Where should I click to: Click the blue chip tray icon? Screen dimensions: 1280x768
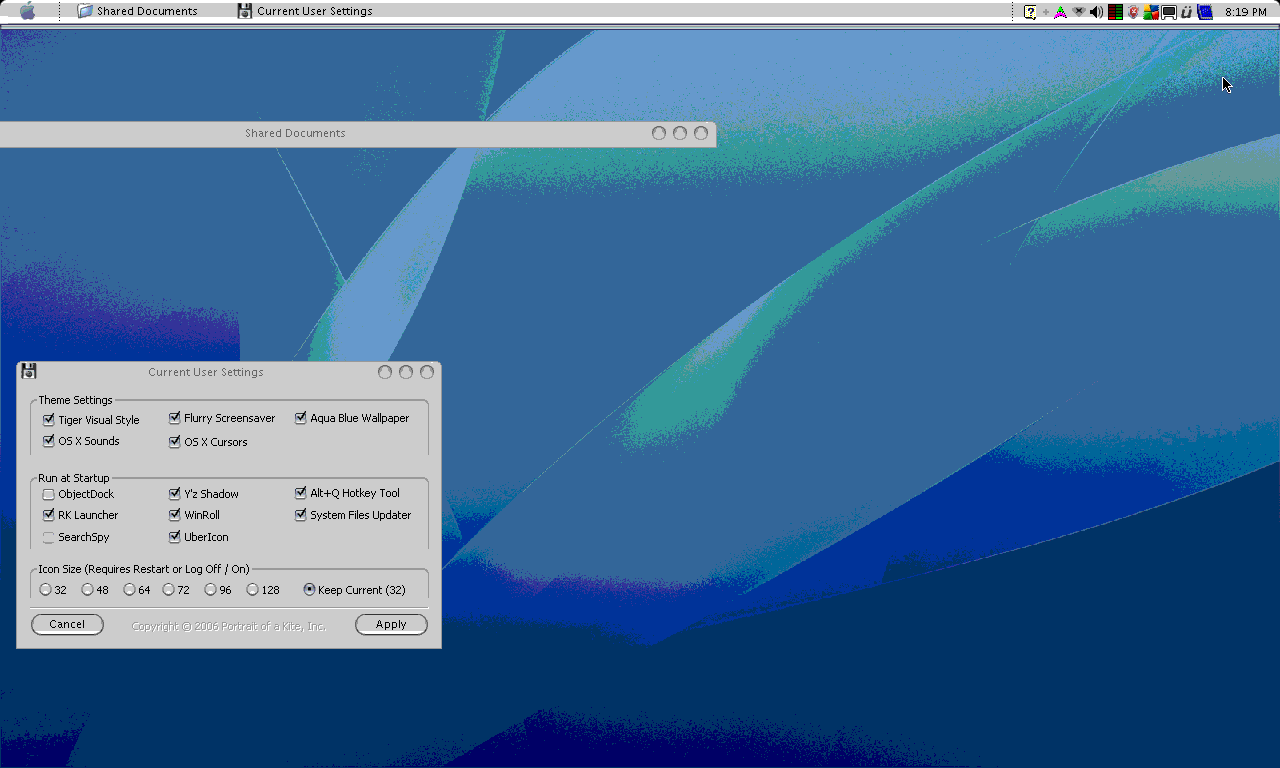1205,12
